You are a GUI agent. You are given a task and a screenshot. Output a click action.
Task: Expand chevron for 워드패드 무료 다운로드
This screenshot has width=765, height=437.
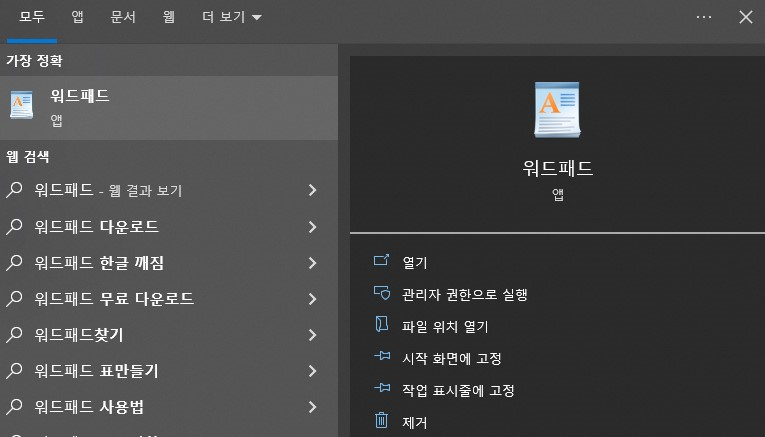click(313, 299)
